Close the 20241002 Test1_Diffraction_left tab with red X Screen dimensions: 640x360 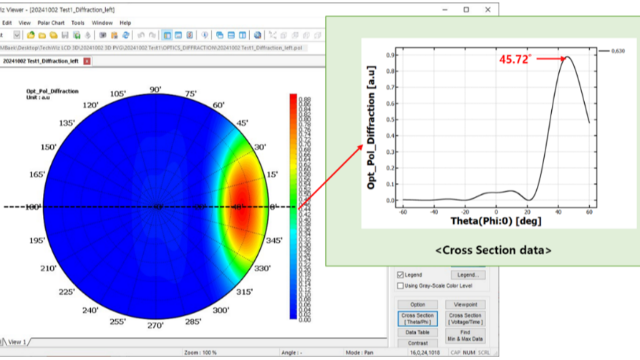coord(87,61)
